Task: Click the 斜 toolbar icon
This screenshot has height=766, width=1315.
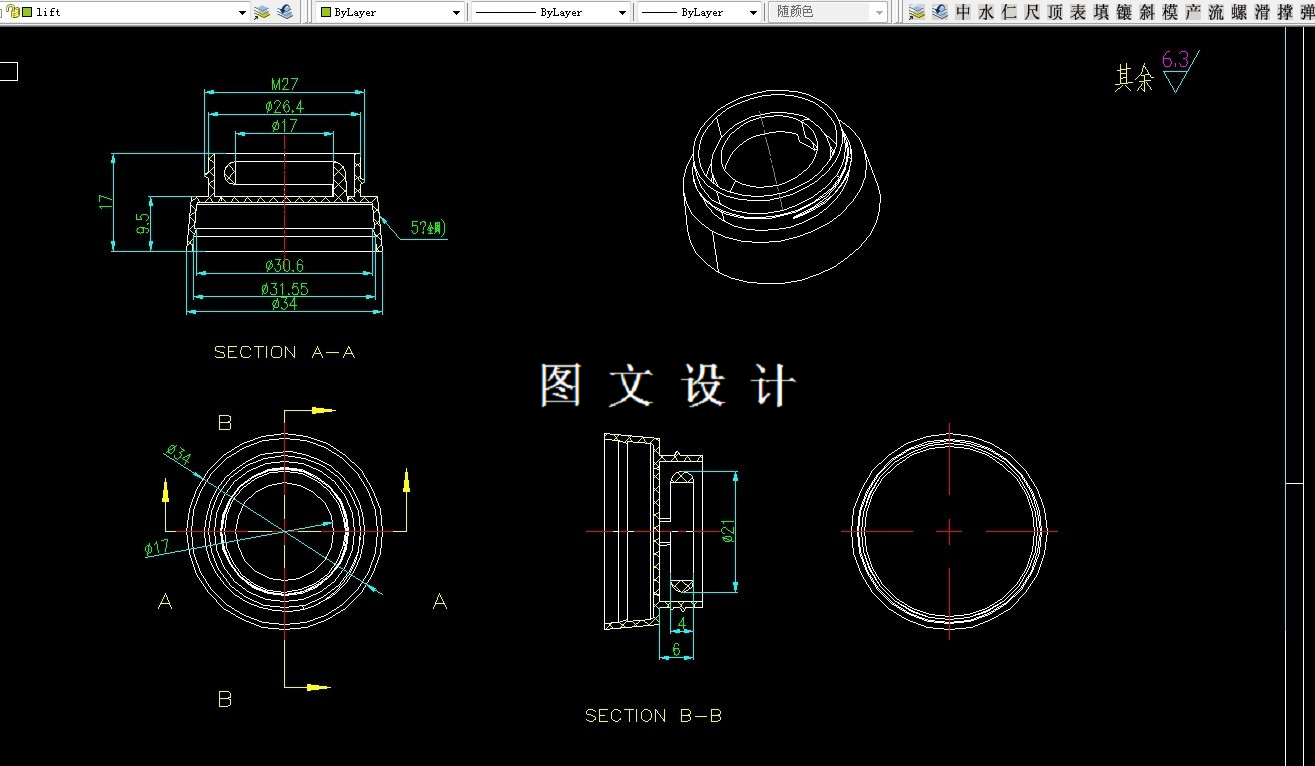Action: [1147, 12]
